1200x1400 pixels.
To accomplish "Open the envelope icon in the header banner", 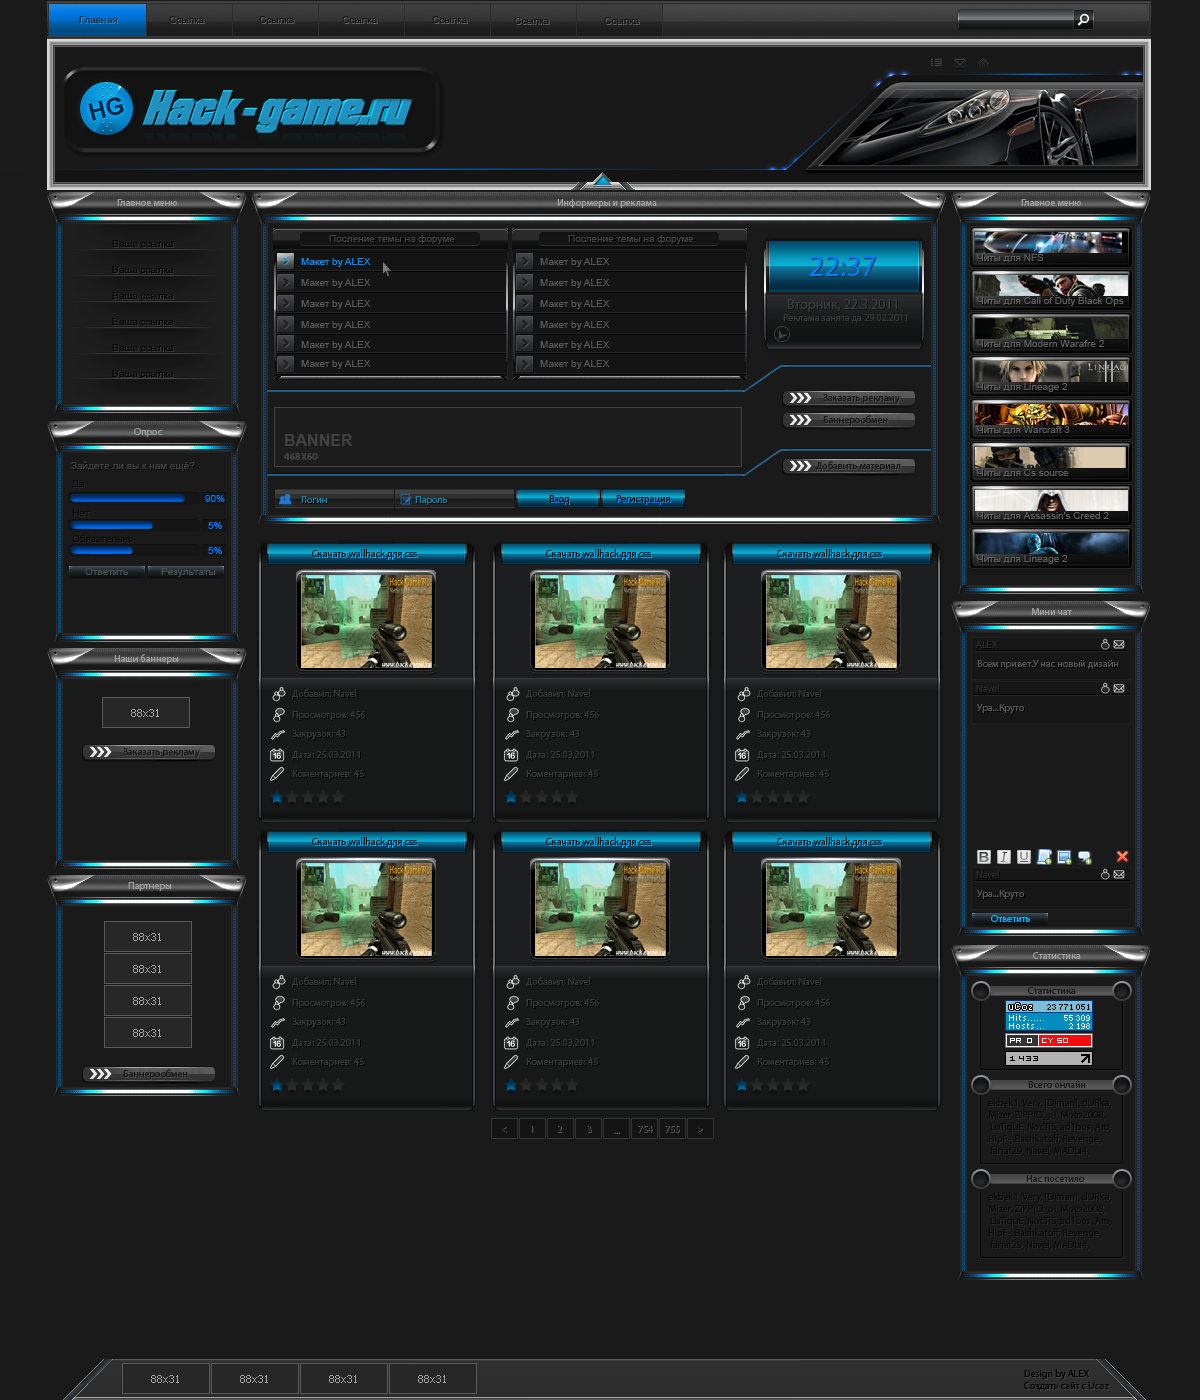I will coord(960,62).
